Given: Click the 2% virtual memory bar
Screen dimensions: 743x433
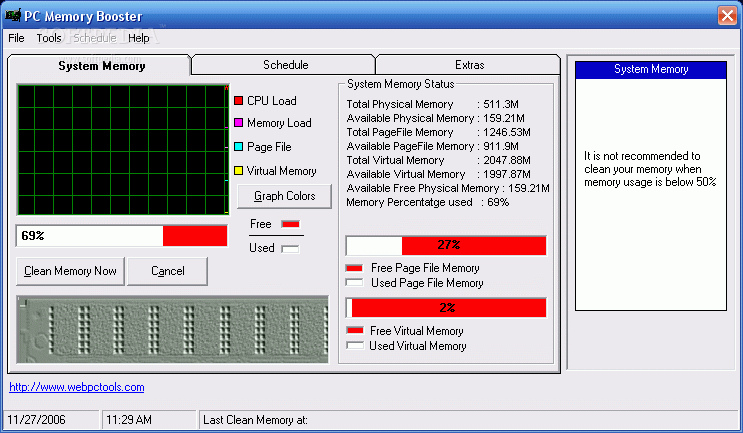Looking at the screenshot, I should (446, 307).
